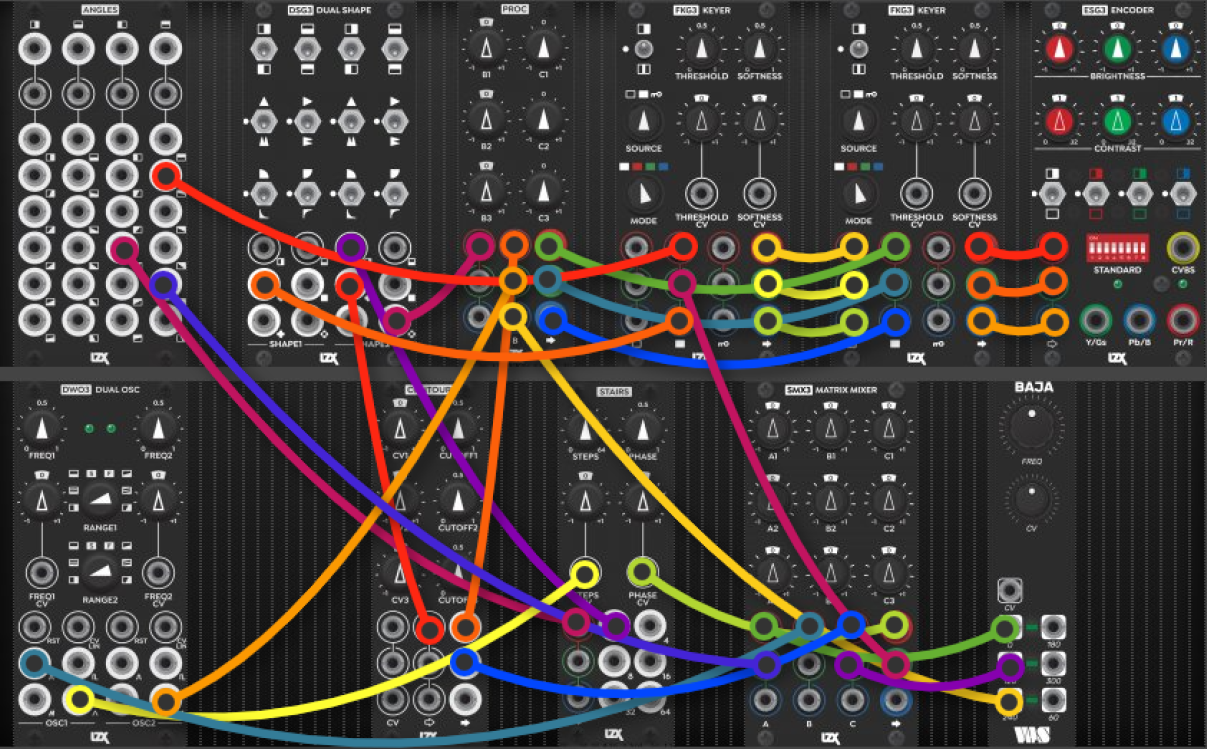Click the FREQ1 CV jack on Dual Osc
The image size is (1207, 749).
(x=41, y=573)
